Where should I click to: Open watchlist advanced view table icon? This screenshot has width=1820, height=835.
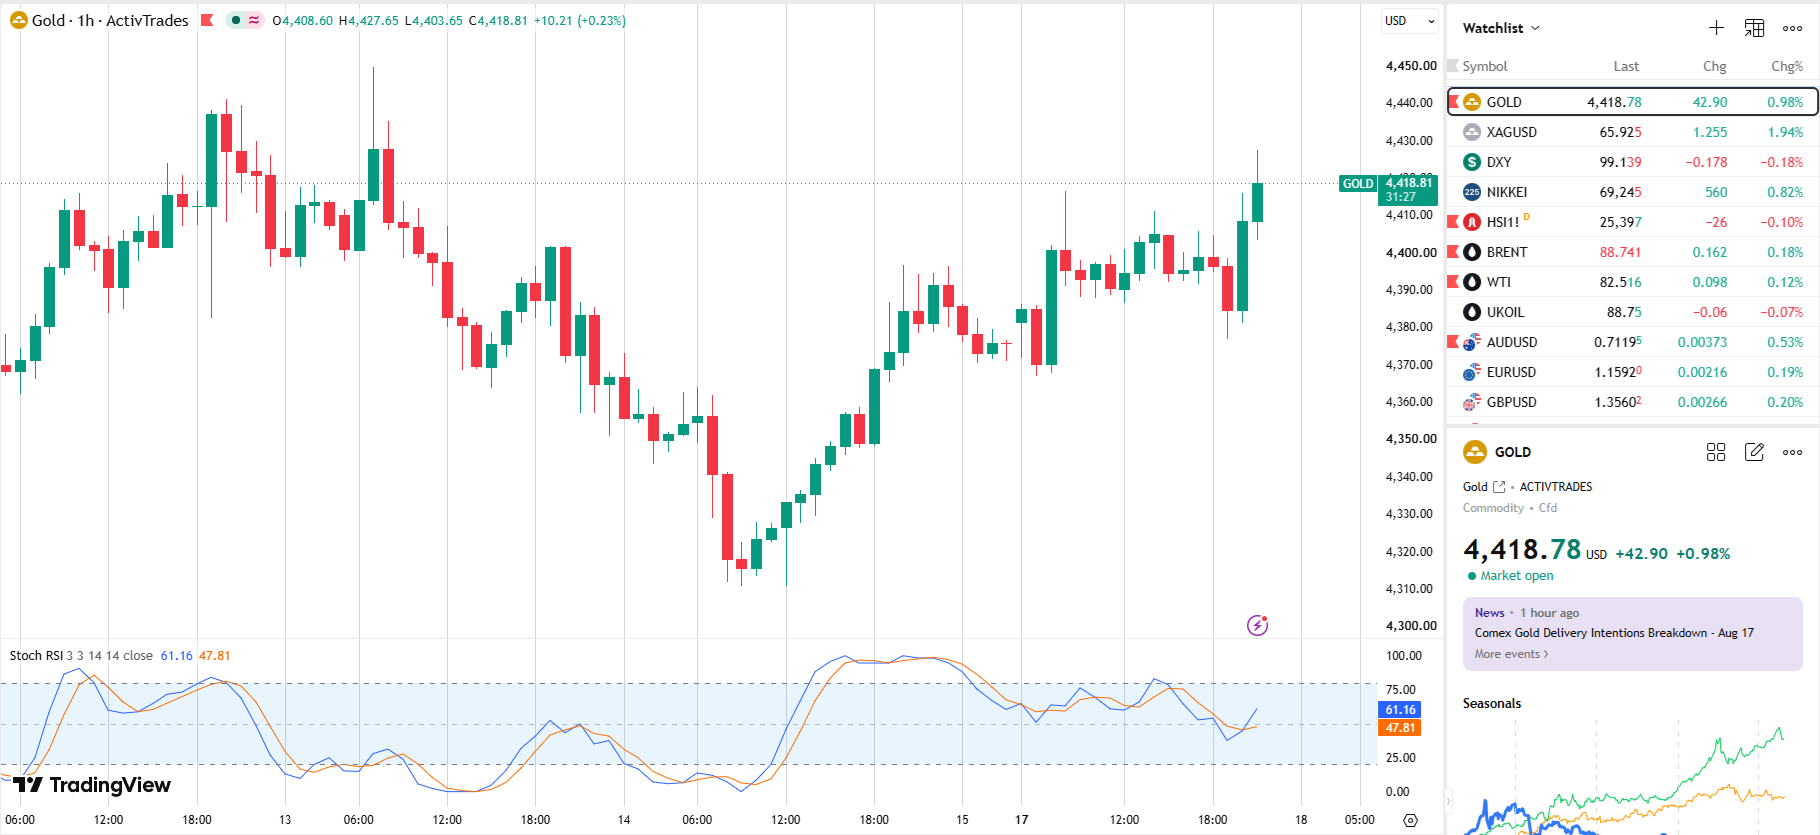click(1754, 28)
